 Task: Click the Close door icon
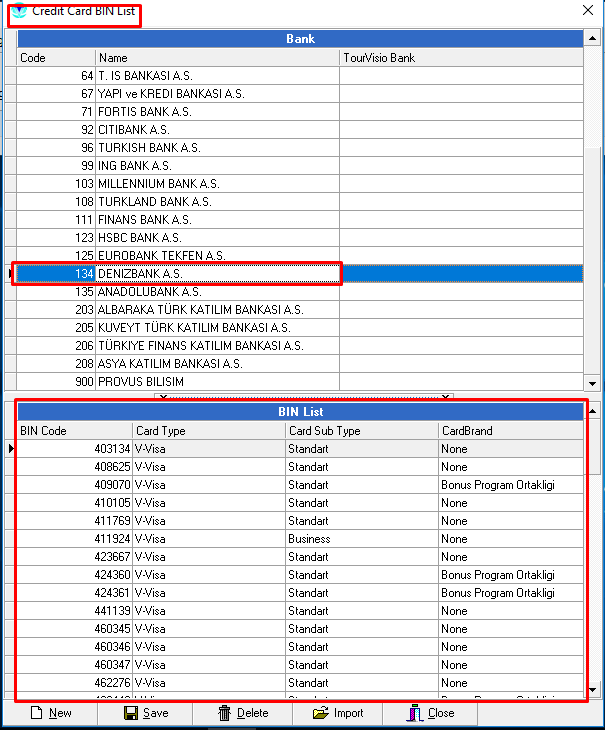pos(414,713)
